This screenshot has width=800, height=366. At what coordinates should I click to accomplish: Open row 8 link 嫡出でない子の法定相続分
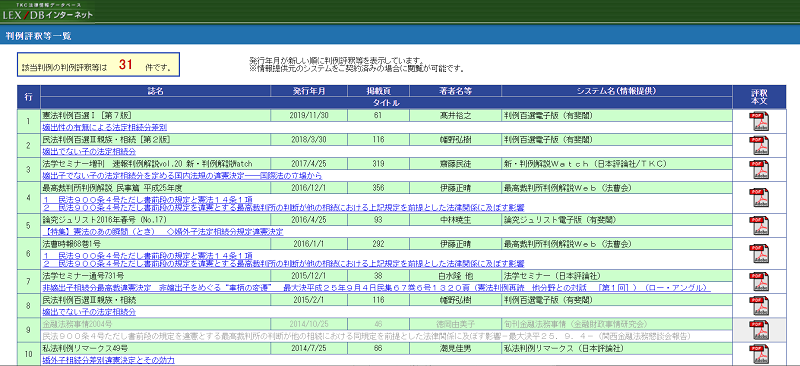89,311
